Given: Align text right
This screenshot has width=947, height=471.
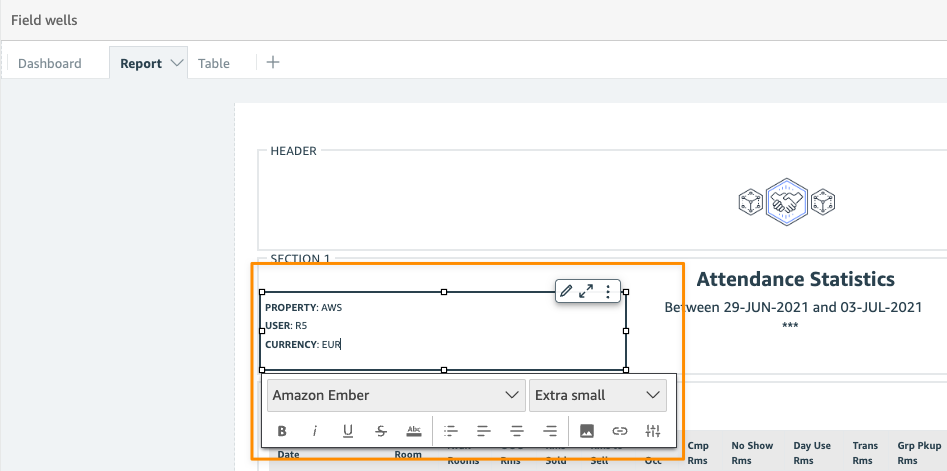Looking at the screenshot, I should coord(550,431).
